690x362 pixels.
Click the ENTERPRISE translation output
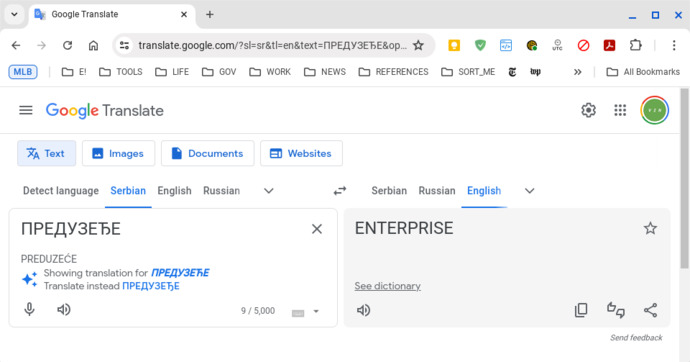pyautogui.click(x=404, y=228)
